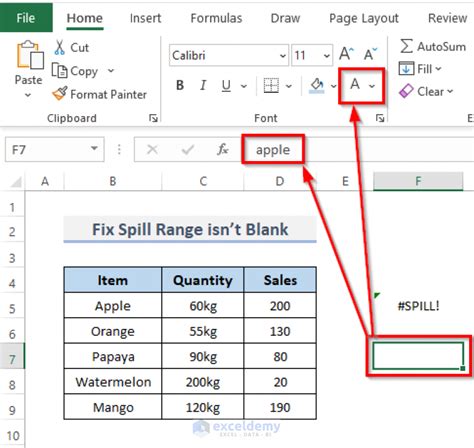Expand the Underline style dropdown arrow
Screen dimensions: 474x448
[x=244, y=86]
